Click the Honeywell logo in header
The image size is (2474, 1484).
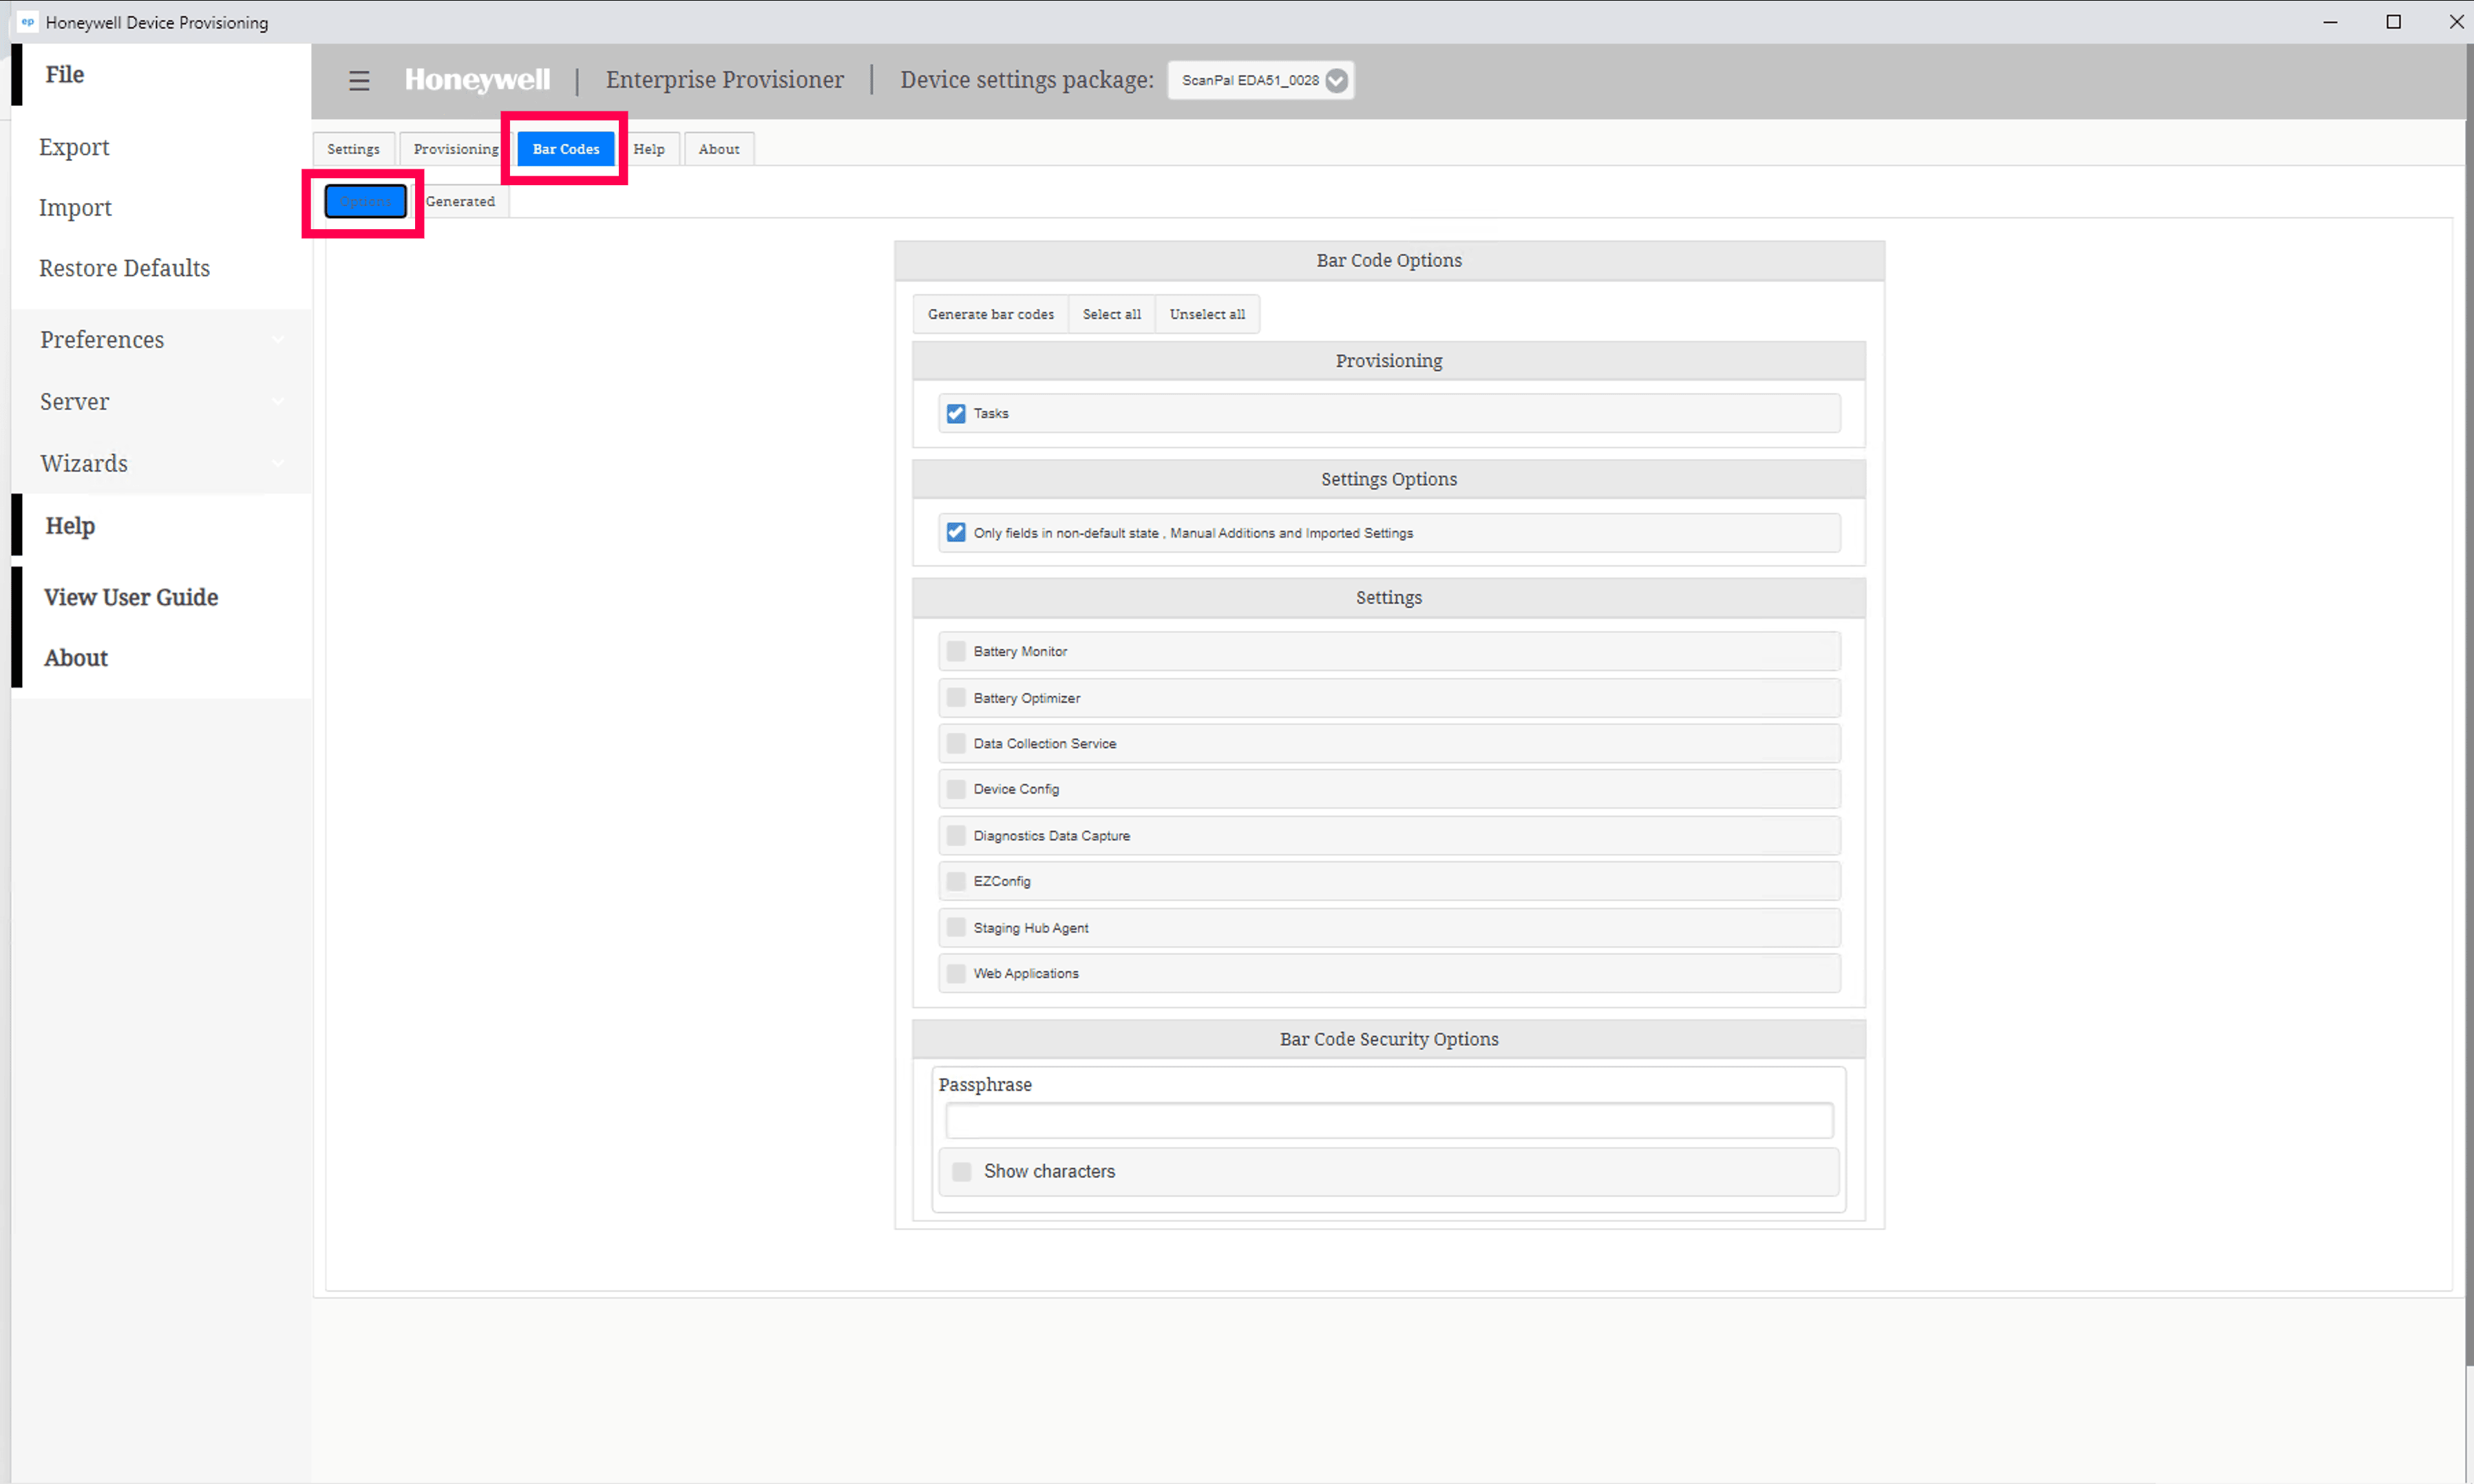click(x=477, y=80)
